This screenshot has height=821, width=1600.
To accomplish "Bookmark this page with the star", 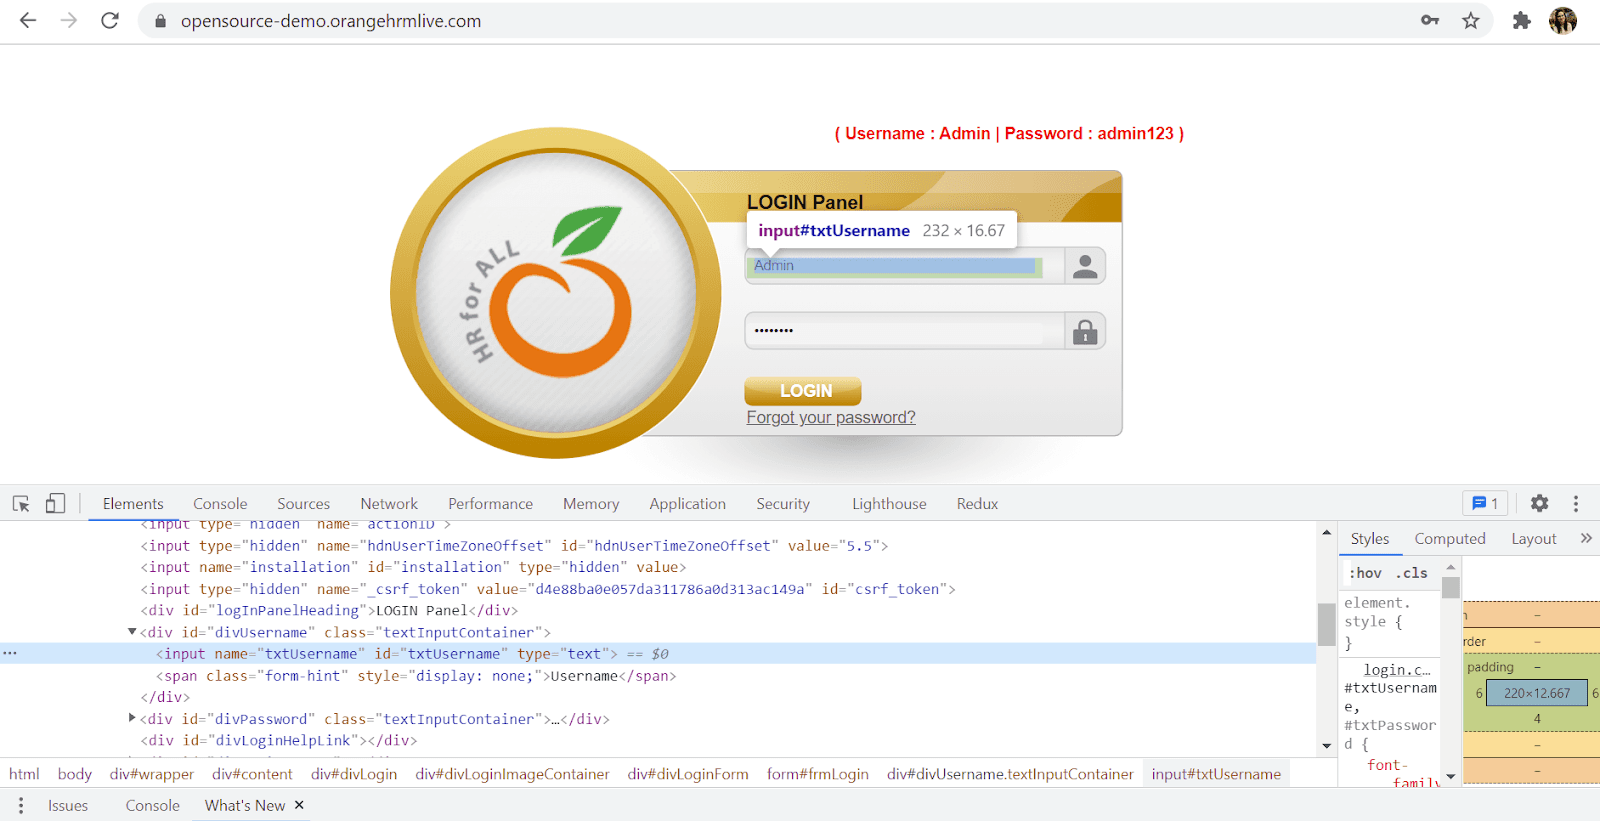I will click(x=1471, y=21).
